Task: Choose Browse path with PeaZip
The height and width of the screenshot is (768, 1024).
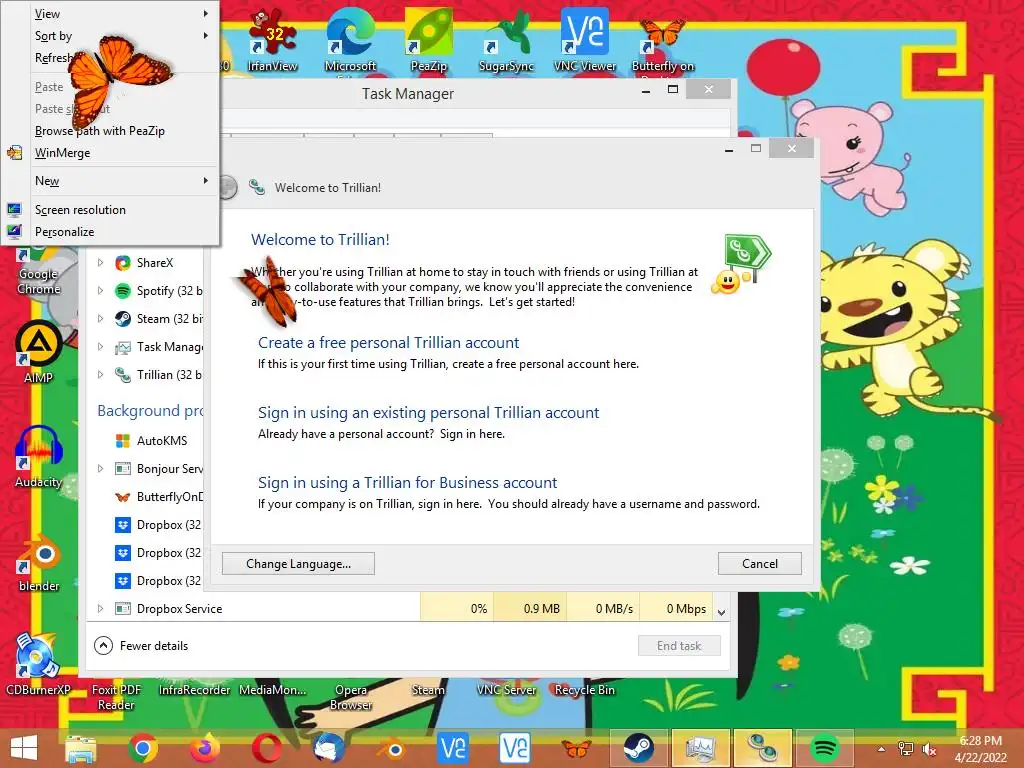Action: pyautogui.click(x=110, y=131)
